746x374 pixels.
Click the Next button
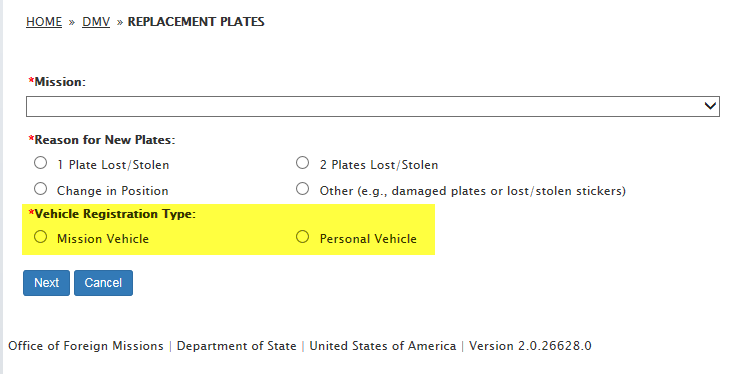[x=47, y=283]
